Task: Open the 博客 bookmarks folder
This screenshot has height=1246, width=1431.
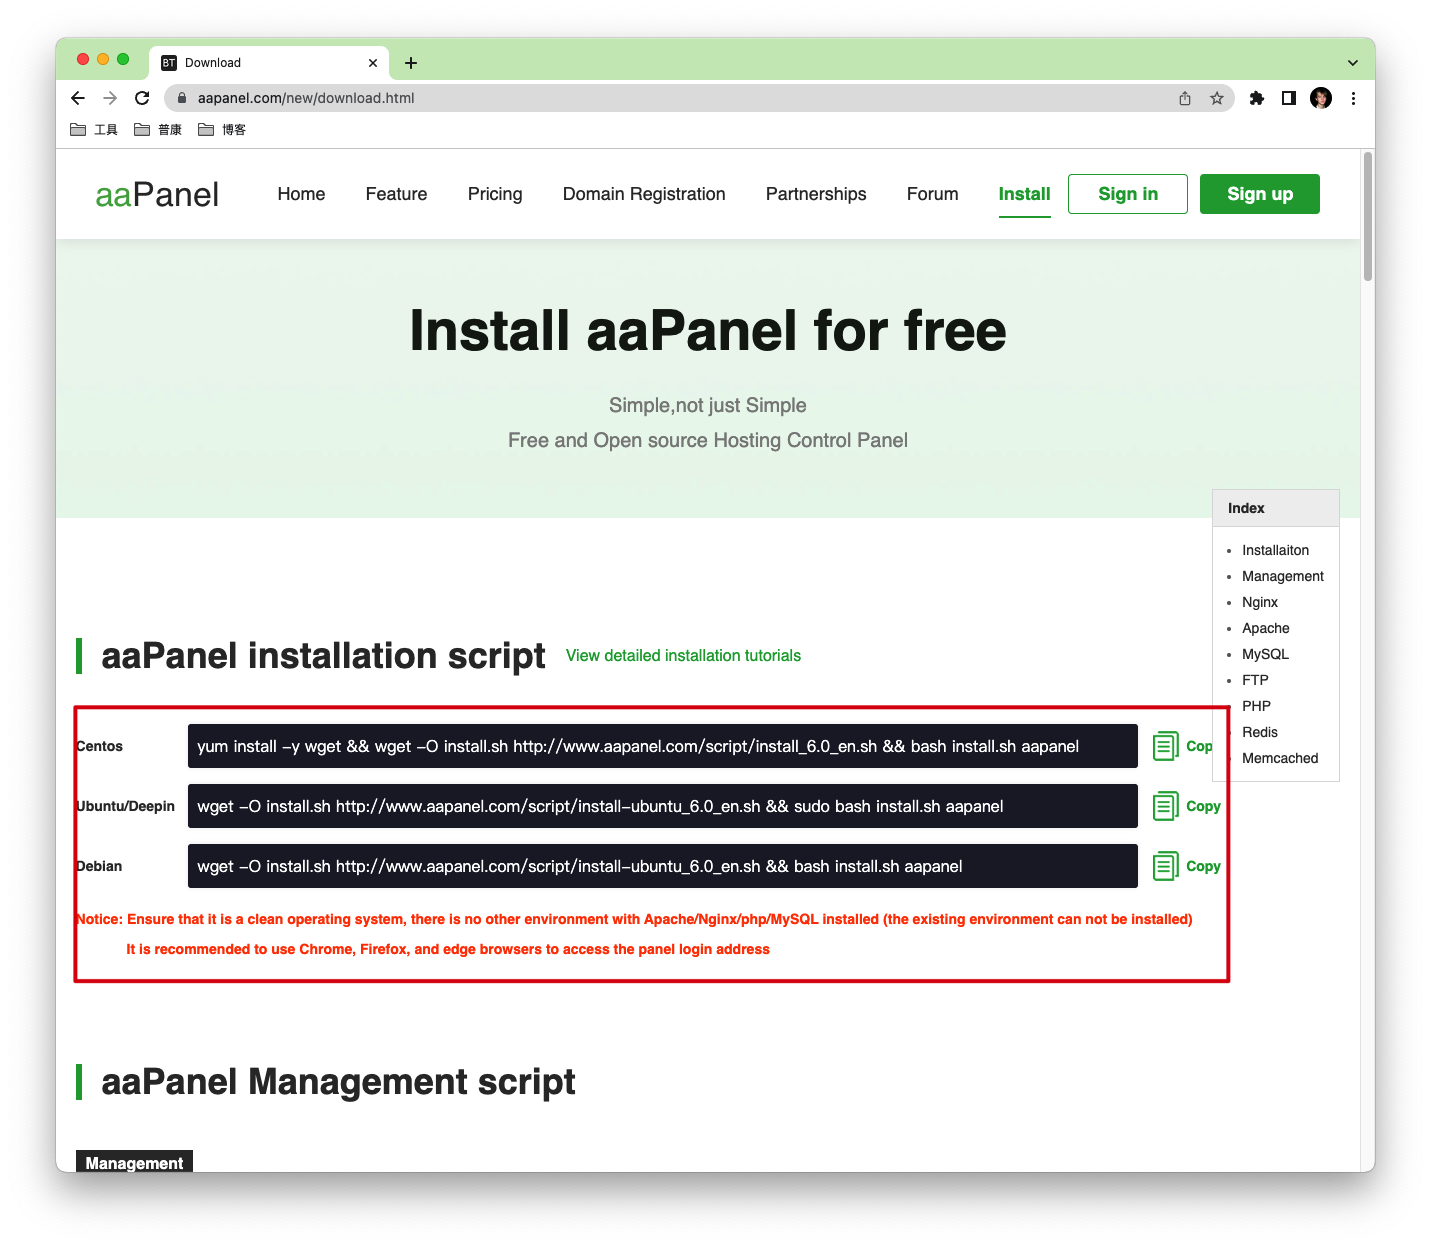Action: tap(222, 130)
